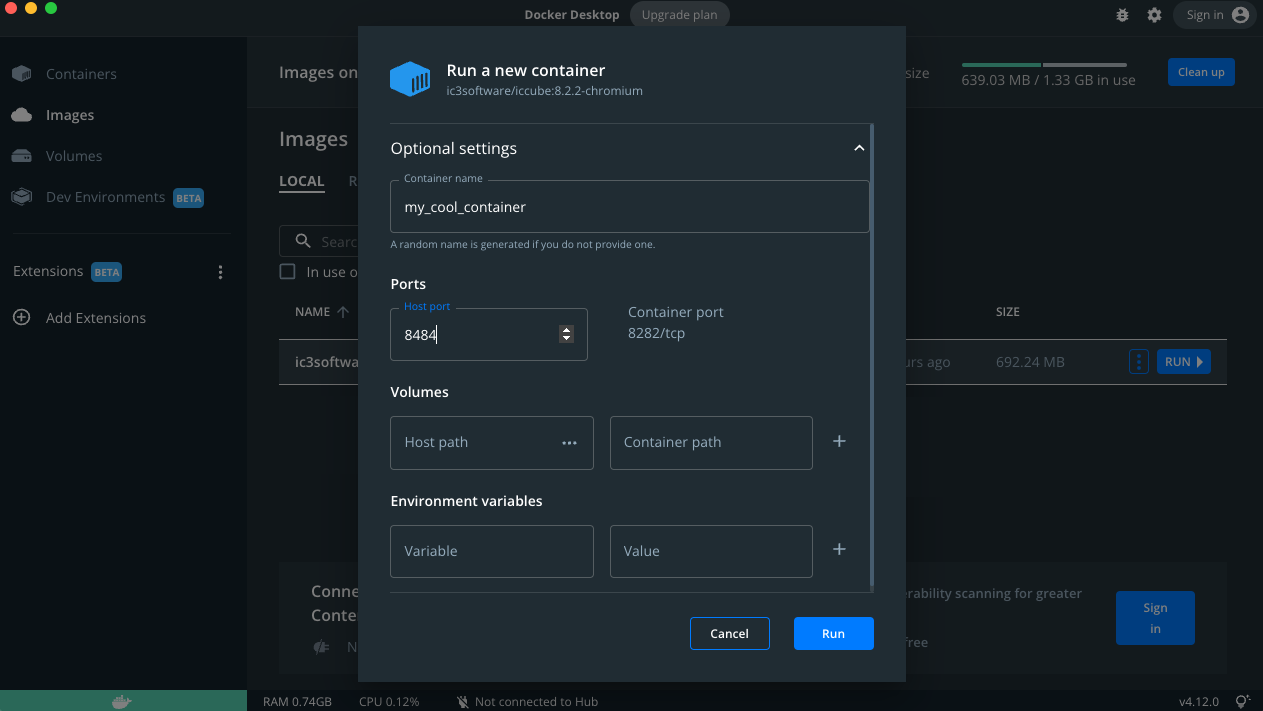Click the Container name input field
The image size is (1263, 711).
coord(629,207)
